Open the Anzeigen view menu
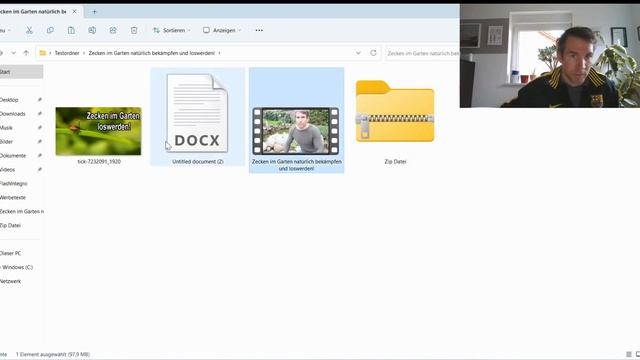The width and height of the screenshot is (640, 360). click(222, 30)
